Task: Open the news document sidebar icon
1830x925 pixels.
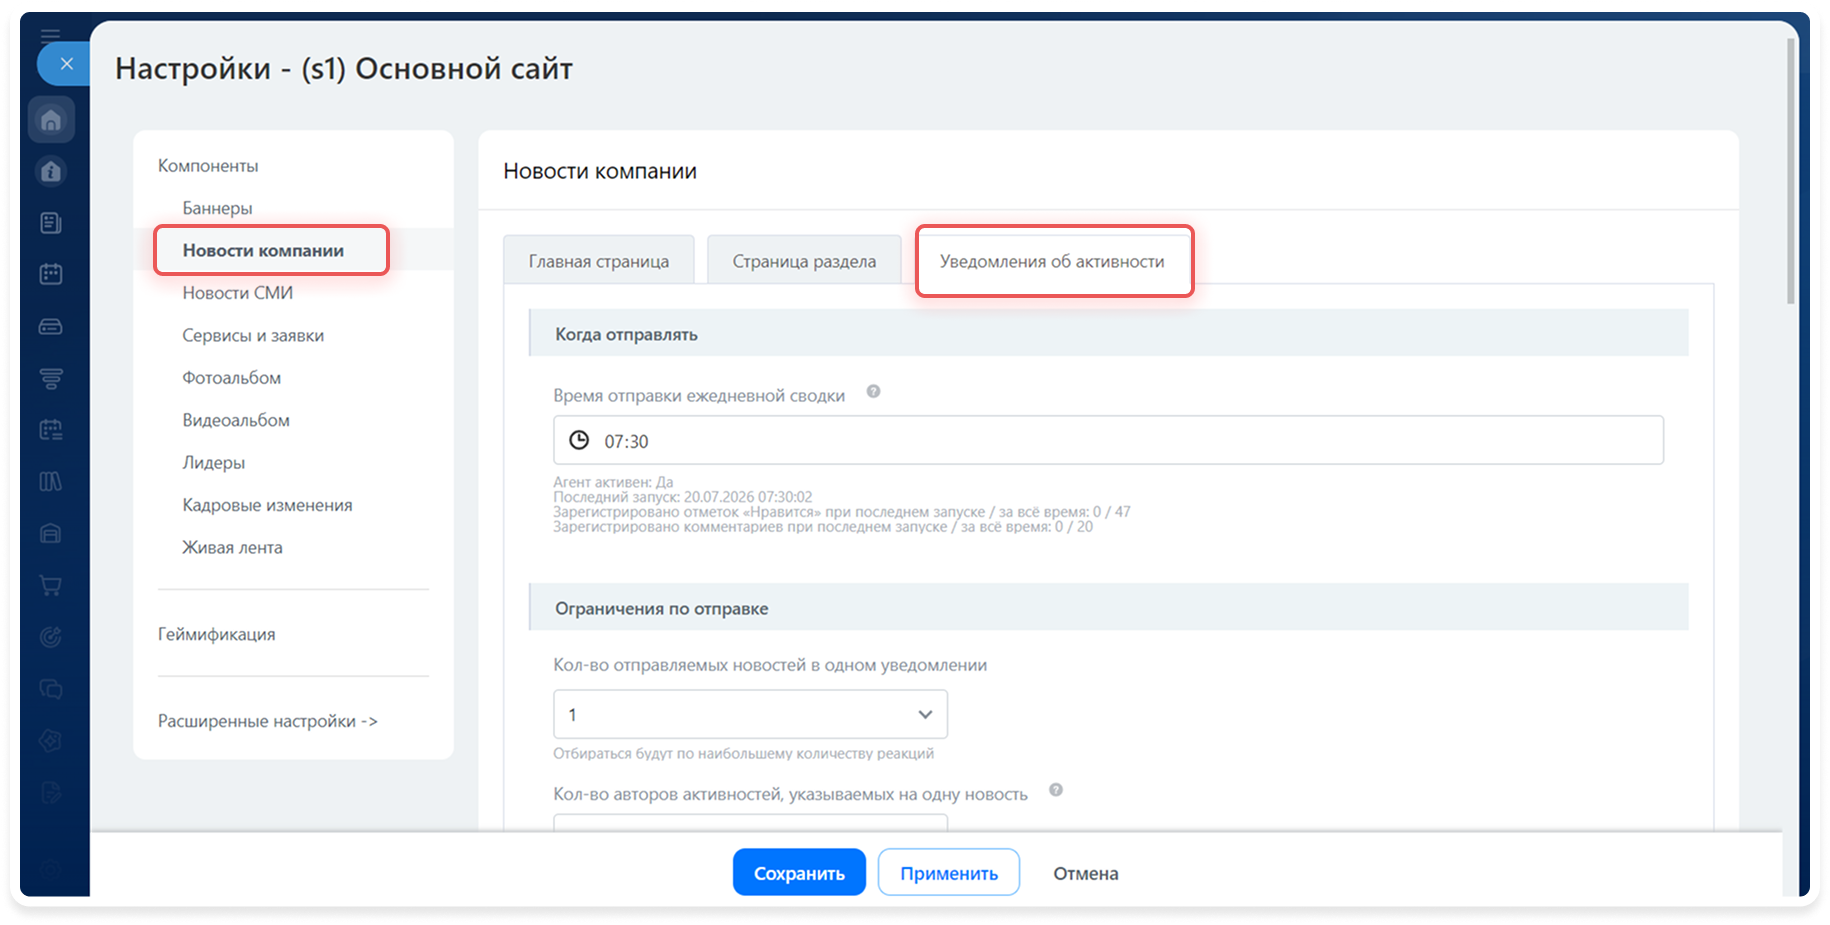Action: point(51,223)
